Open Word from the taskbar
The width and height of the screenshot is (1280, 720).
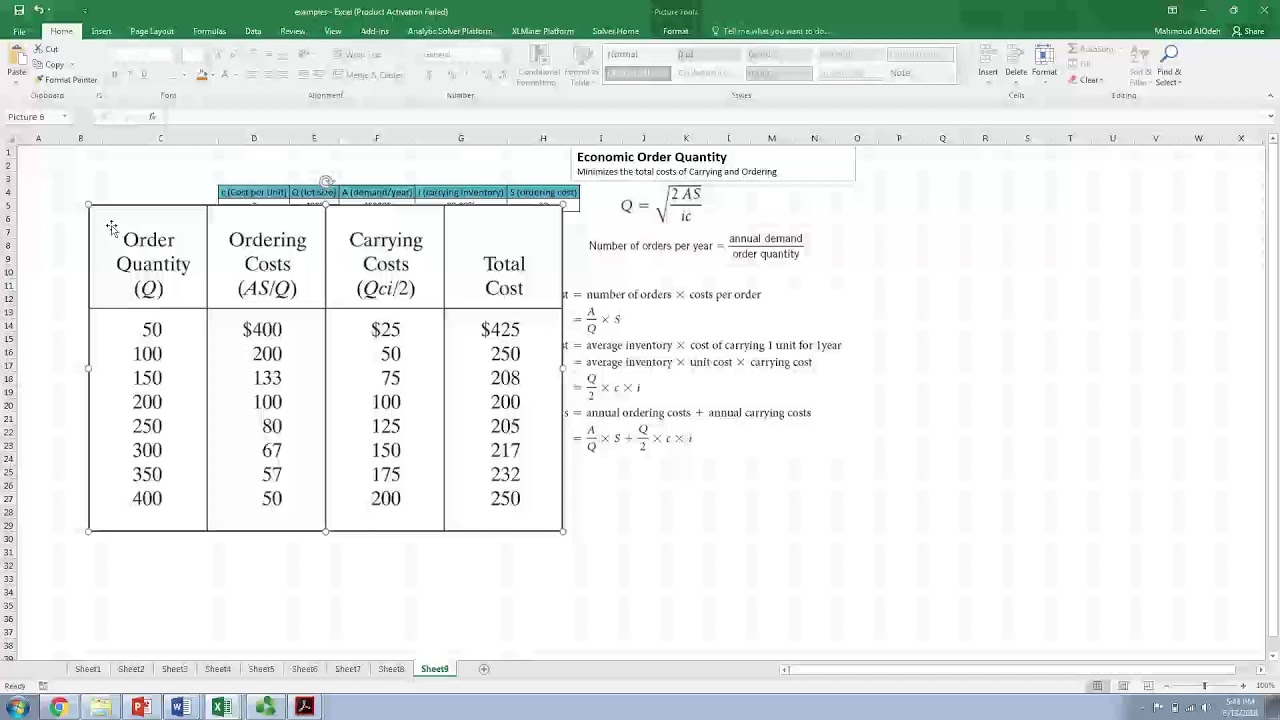(x=181, y=708)
